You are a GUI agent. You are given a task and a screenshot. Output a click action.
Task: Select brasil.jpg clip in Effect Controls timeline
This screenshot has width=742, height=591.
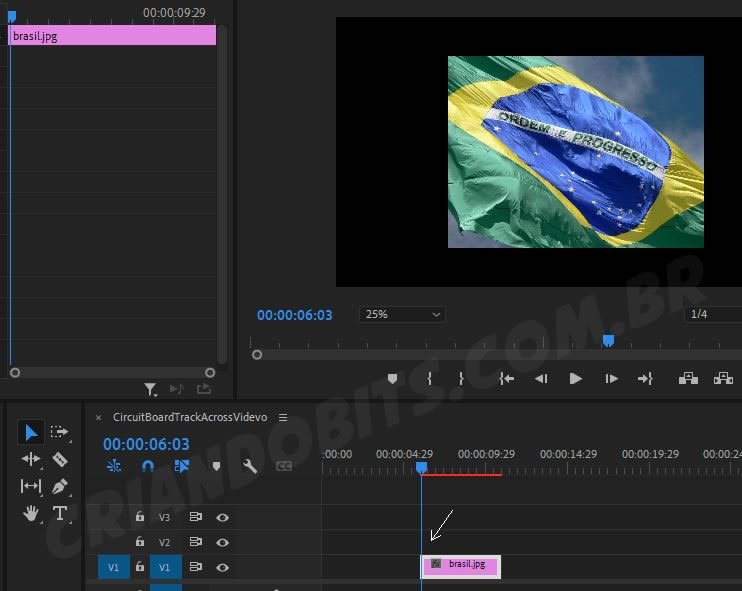click(112, 35)
